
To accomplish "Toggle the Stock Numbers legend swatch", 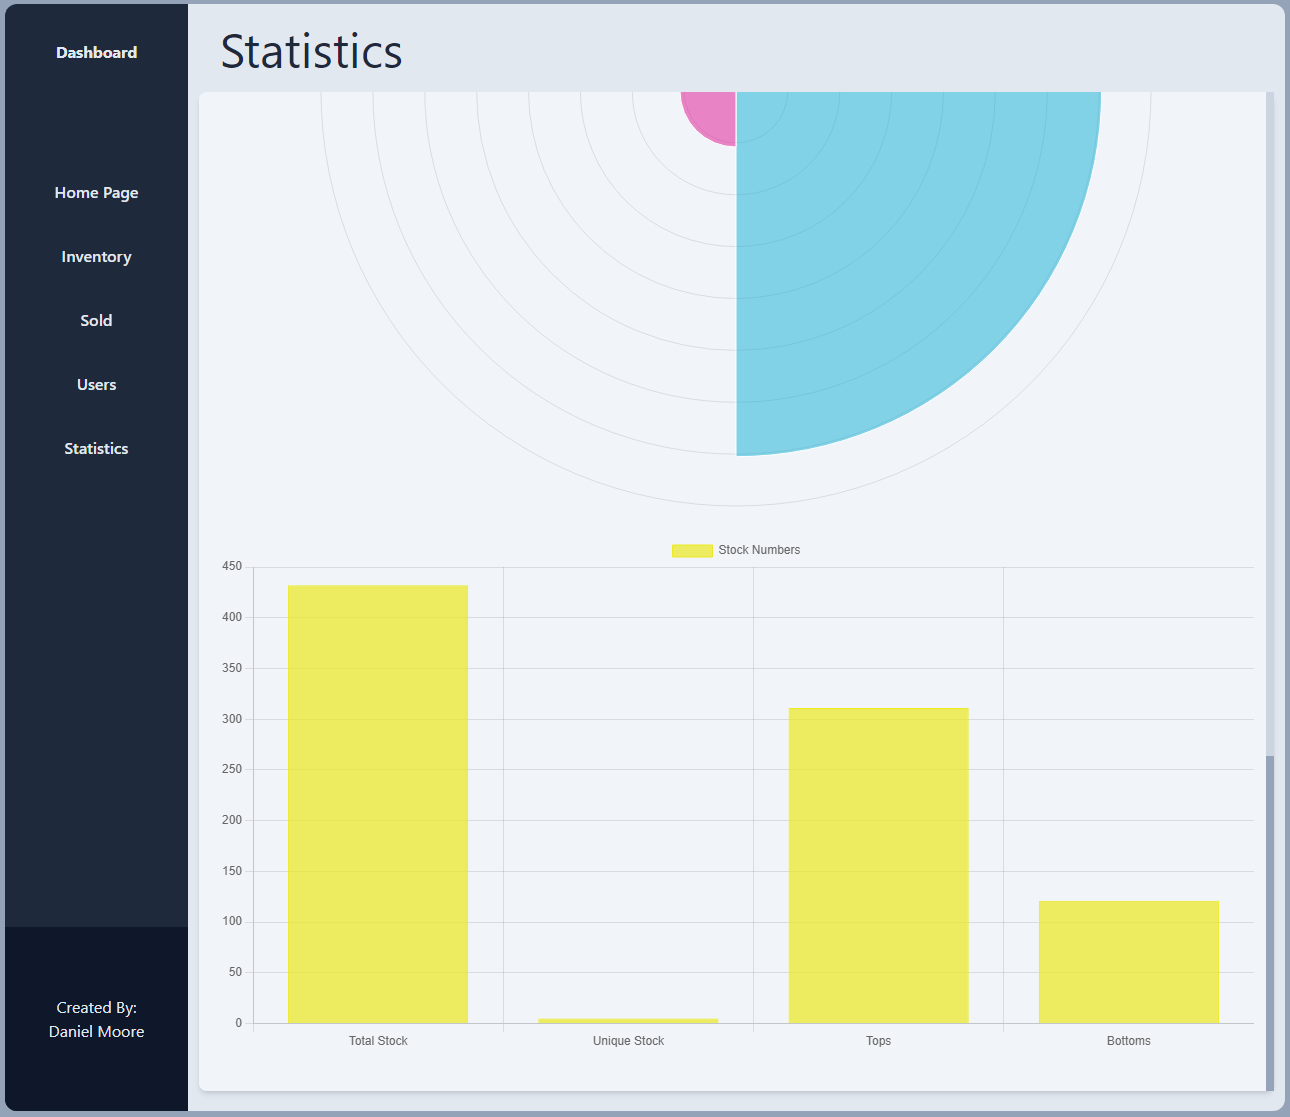I will click(x=692, y=550).
